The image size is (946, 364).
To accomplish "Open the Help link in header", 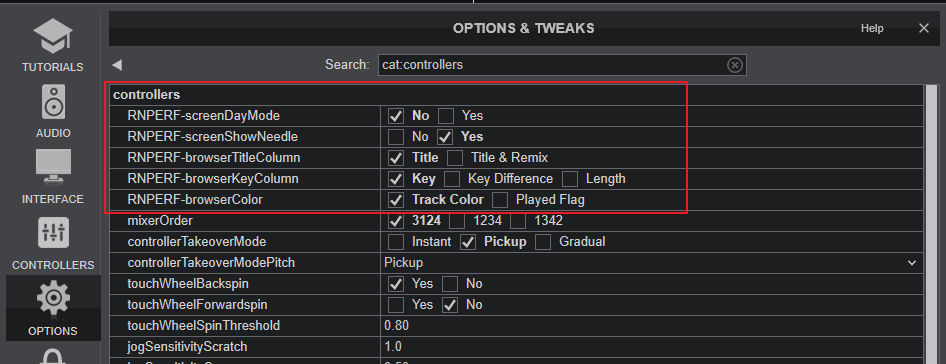I will [872, 28].
